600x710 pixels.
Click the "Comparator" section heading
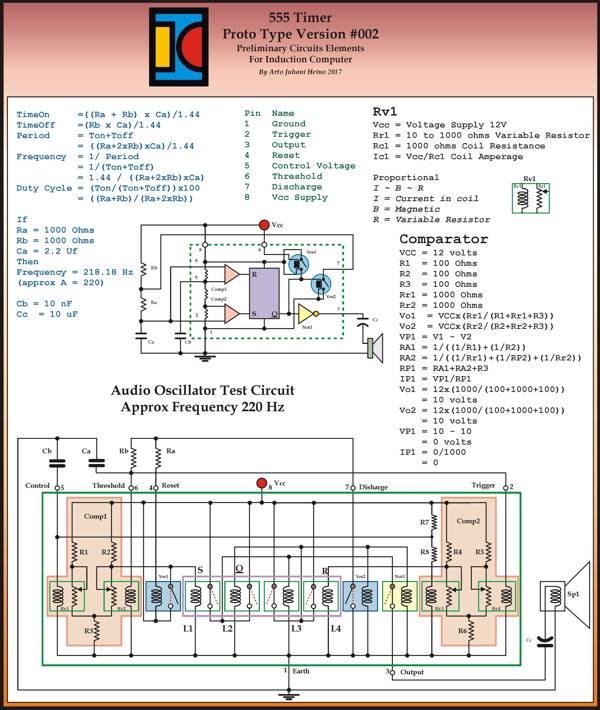[443, 240]
